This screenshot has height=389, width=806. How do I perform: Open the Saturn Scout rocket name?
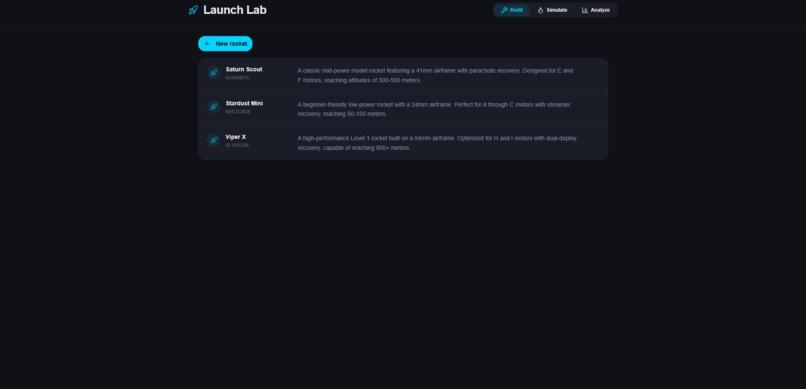coord(244,69)
